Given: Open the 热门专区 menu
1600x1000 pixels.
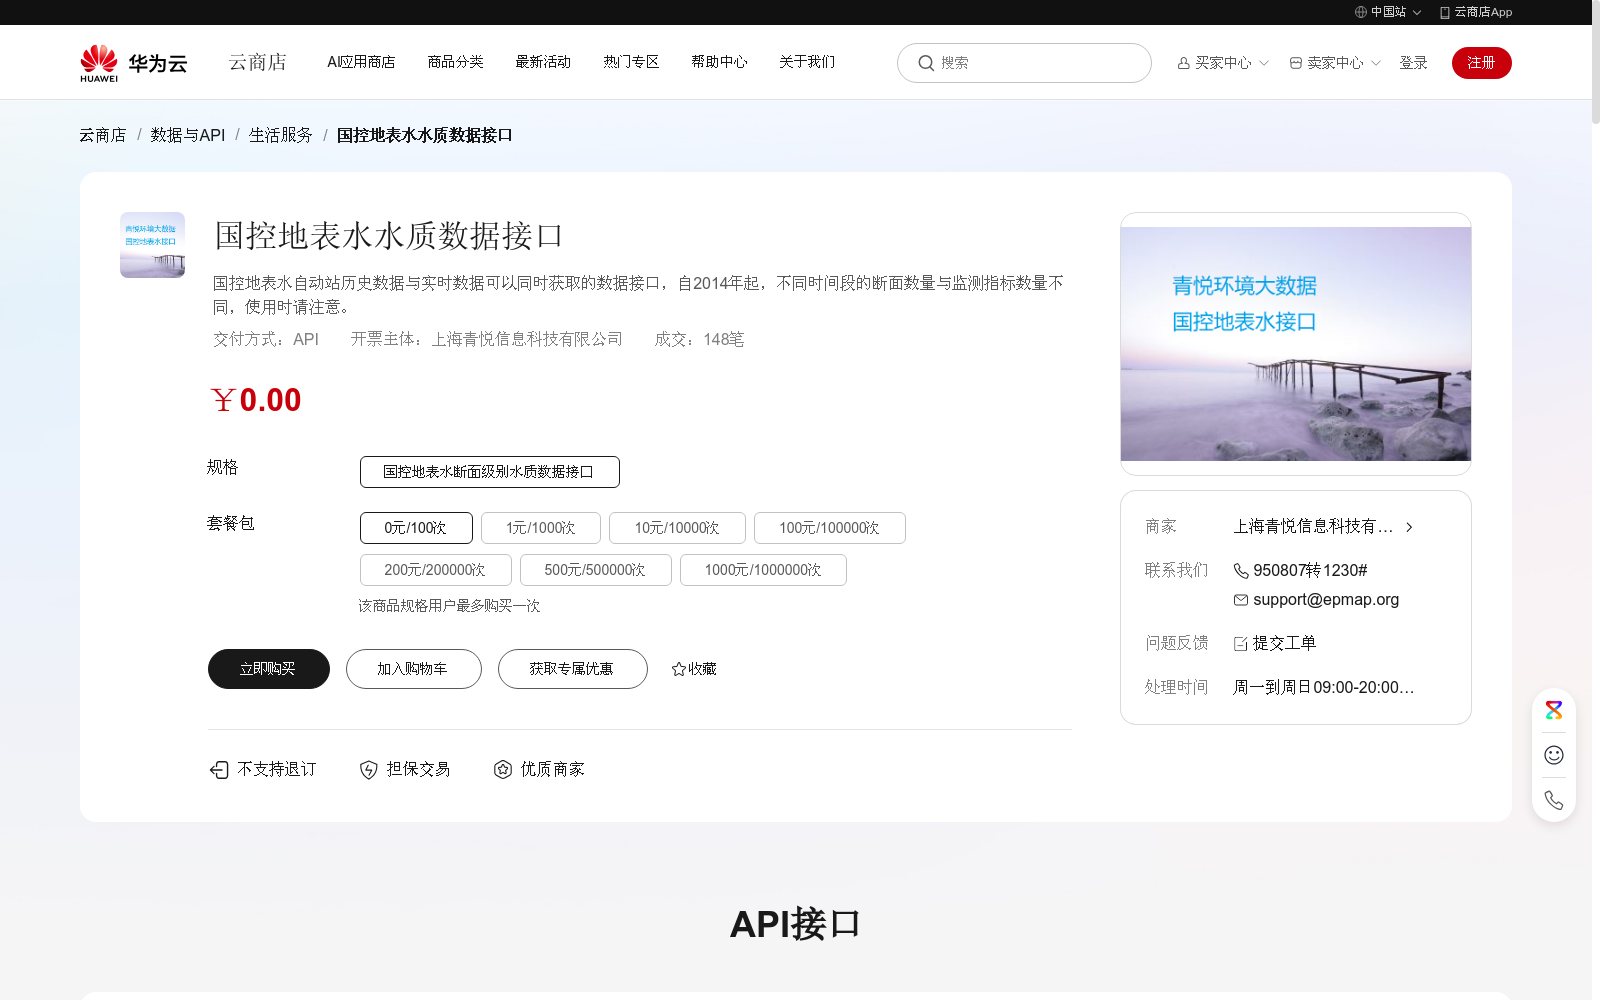Looking at the screenshot, I should 631,62.
